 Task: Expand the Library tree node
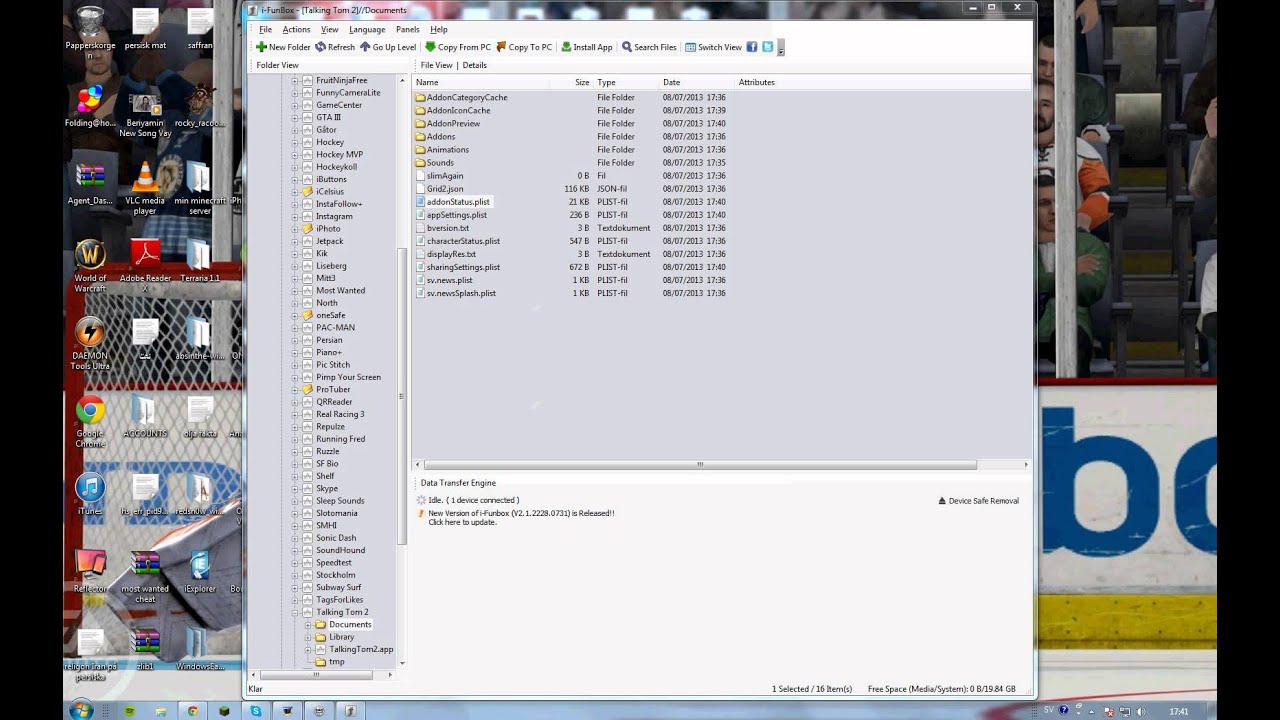(x=308, y=637)
